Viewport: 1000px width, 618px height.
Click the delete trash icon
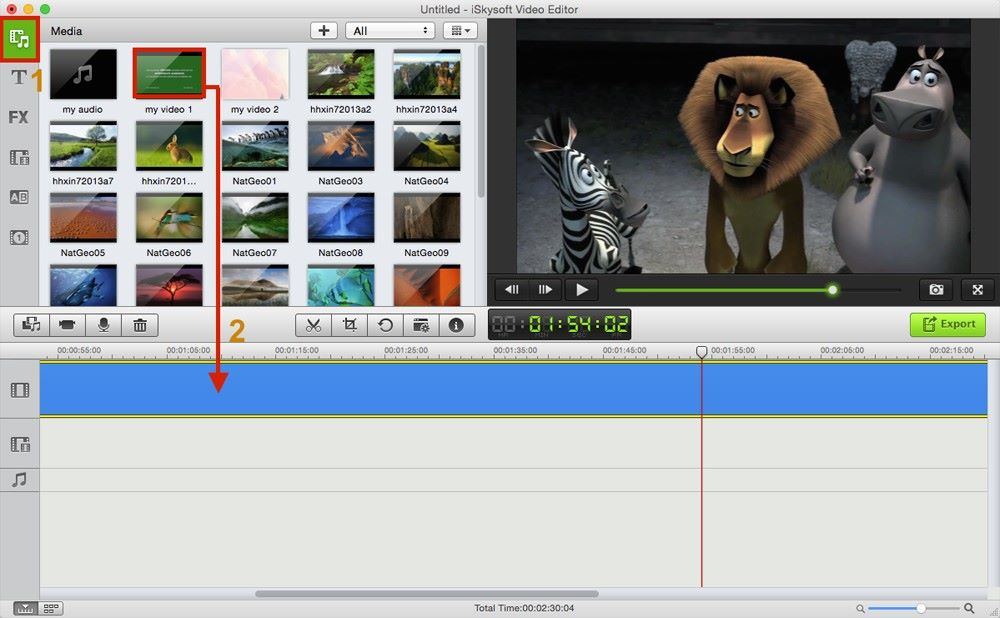[x=140, y=325]
